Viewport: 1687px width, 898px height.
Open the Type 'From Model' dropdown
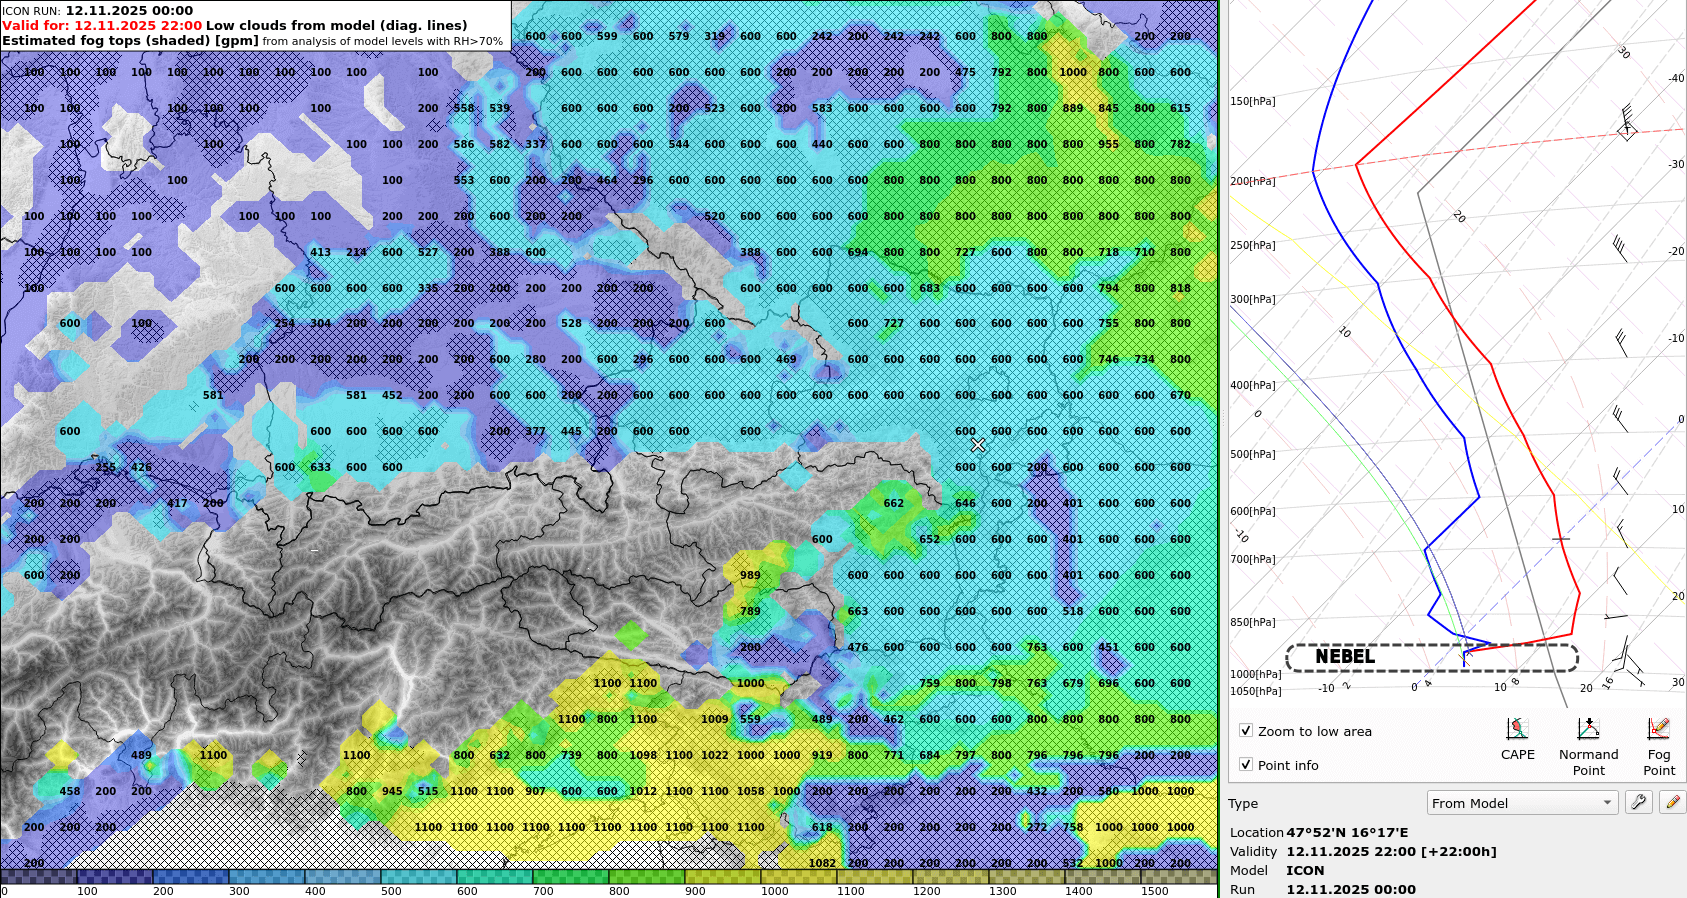[1521, 803]
